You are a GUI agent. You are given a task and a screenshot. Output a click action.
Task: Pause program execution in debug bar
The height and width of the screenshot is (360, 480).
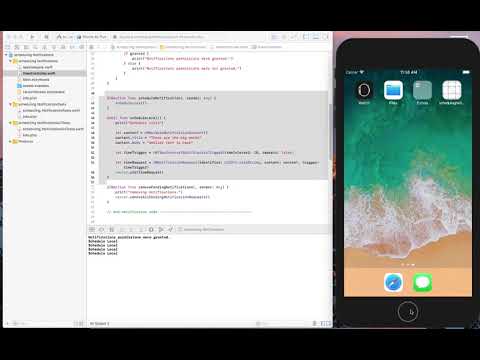tap(112, 229)
